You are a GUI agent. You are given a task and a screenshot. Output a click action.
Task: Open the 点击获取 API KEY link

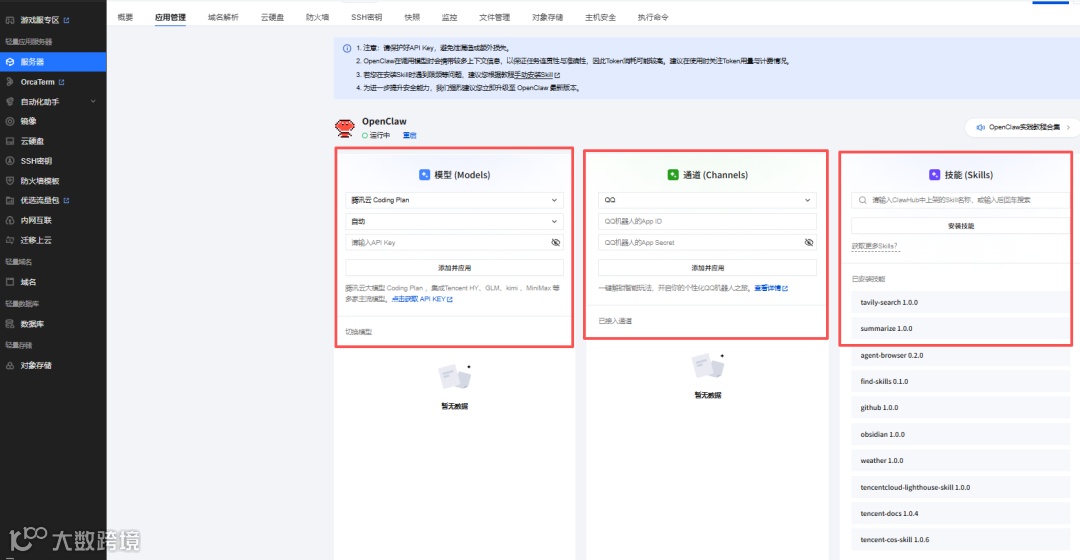tap(422, 300)
